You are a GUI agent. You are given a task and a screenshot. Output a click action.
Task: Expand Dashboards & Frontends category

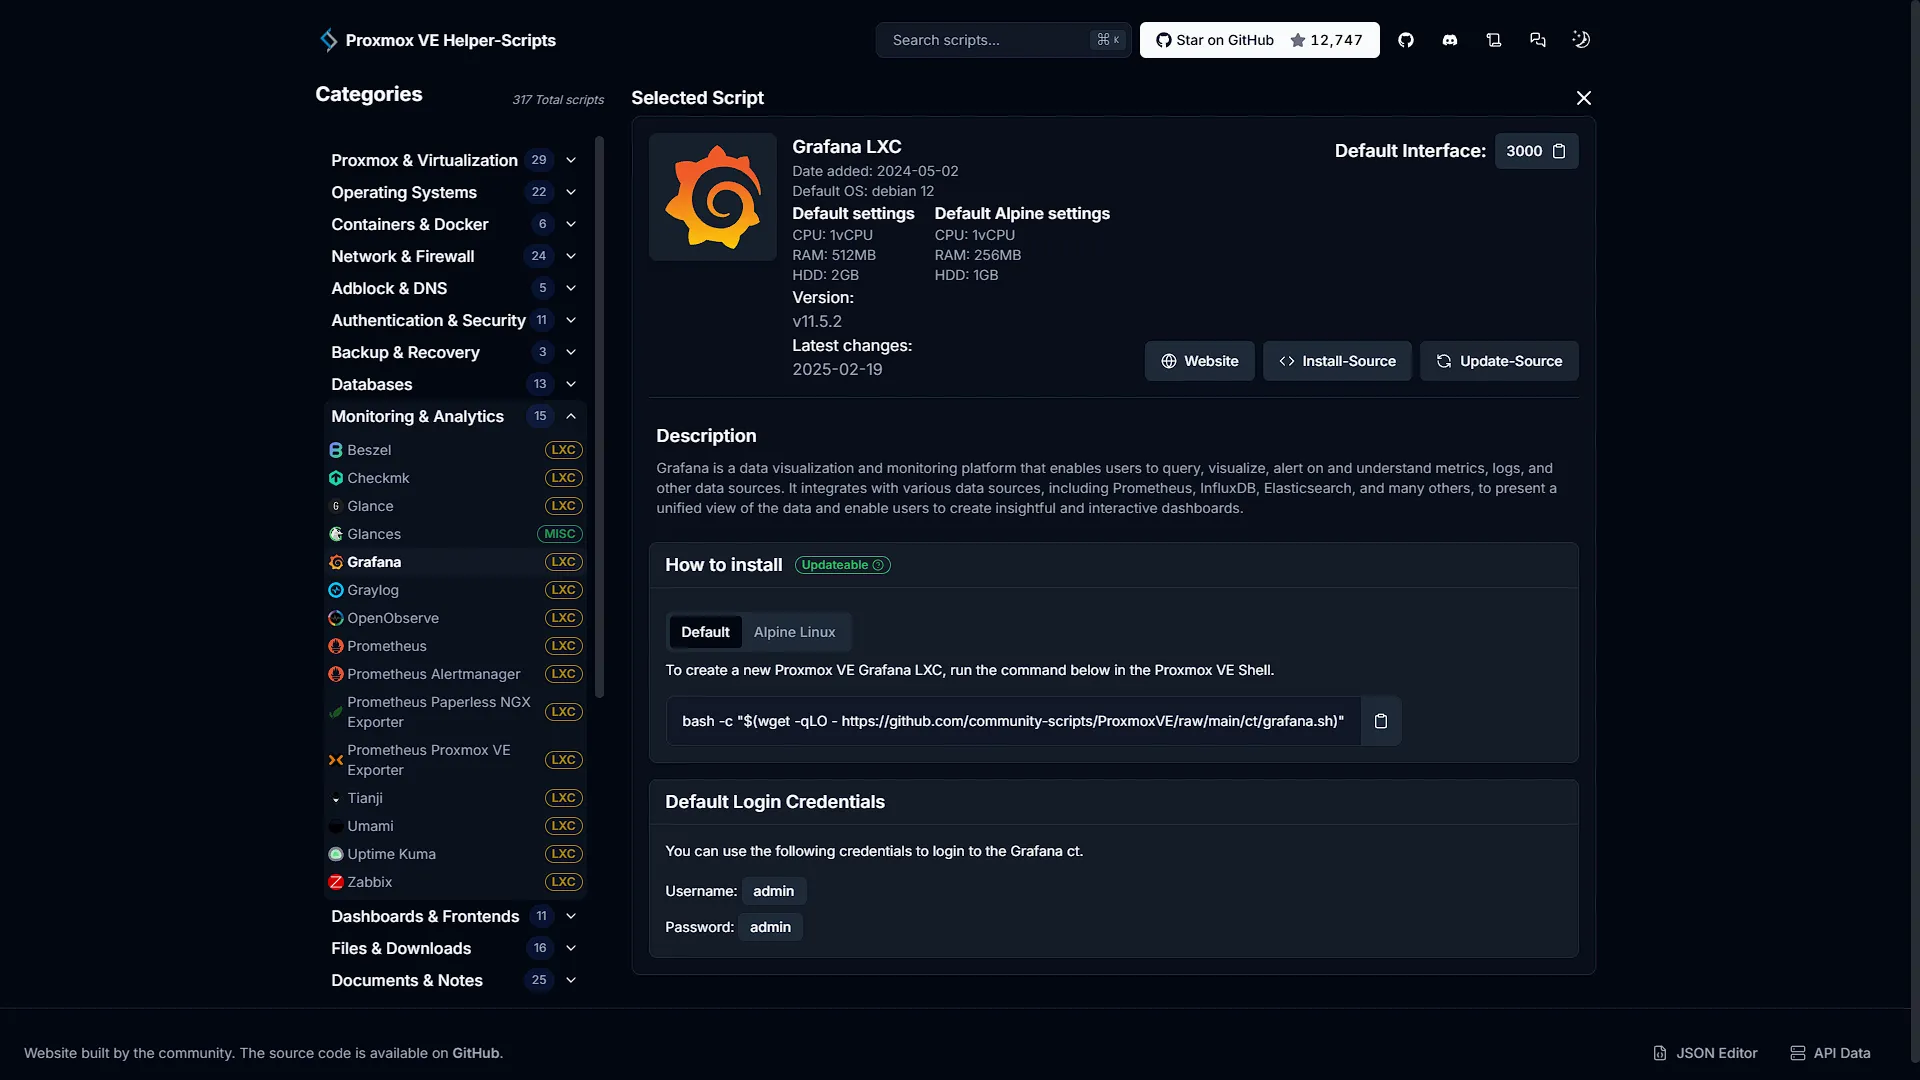pos(455,916)
